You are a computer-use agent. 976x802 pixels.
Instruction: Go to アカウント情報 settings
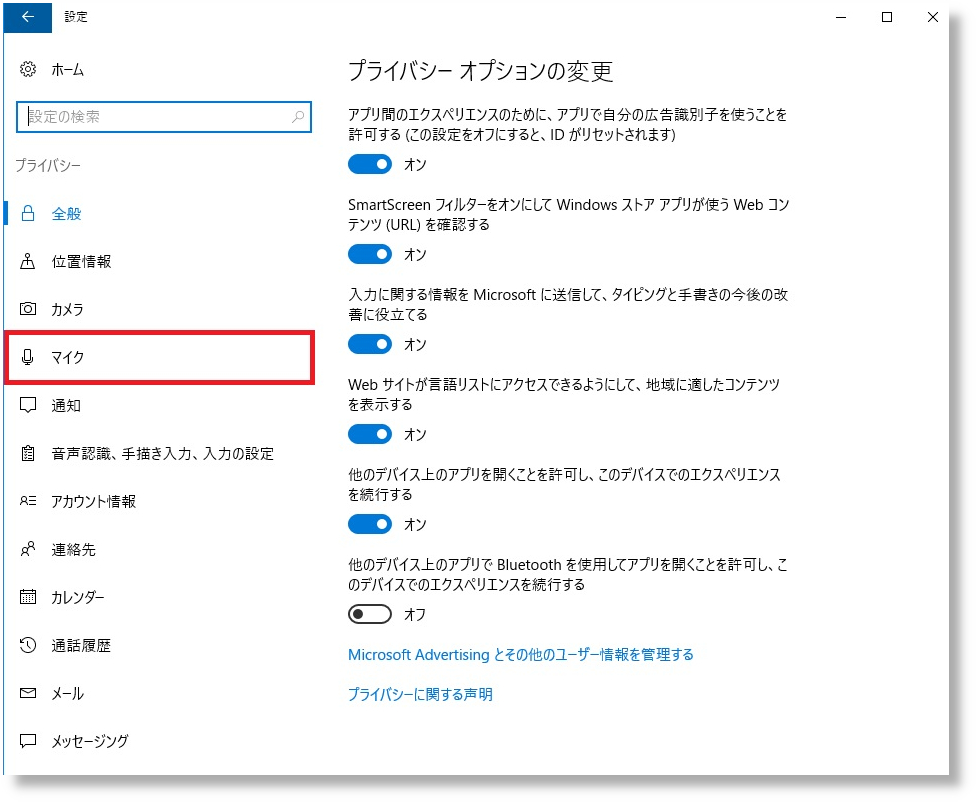94,502
